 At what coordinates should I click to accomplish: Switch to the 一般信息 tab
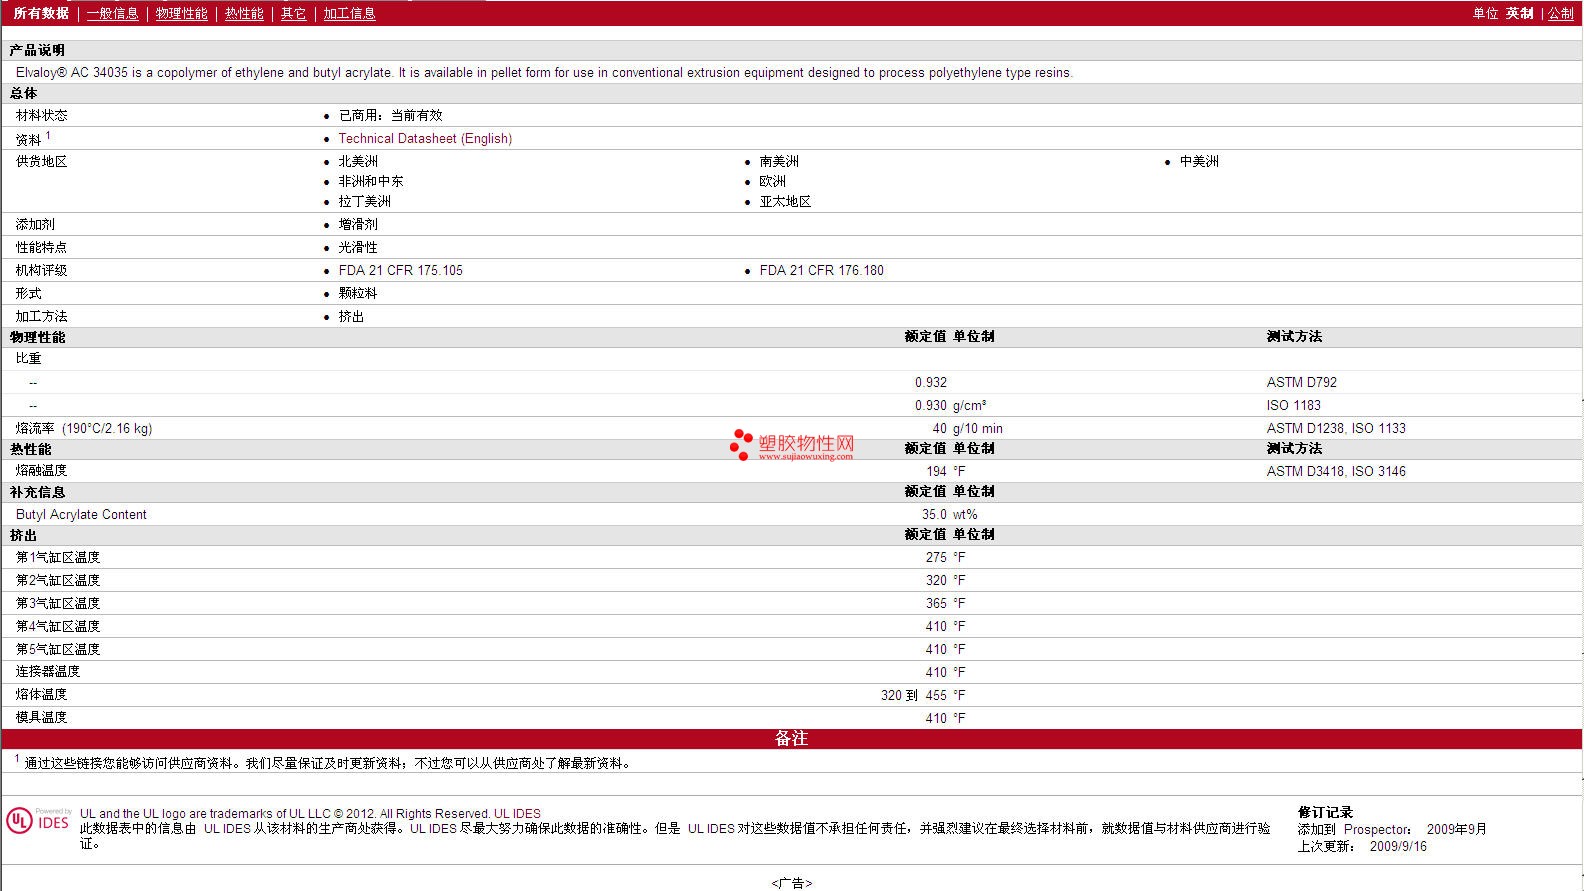click(x=113, y=13)
